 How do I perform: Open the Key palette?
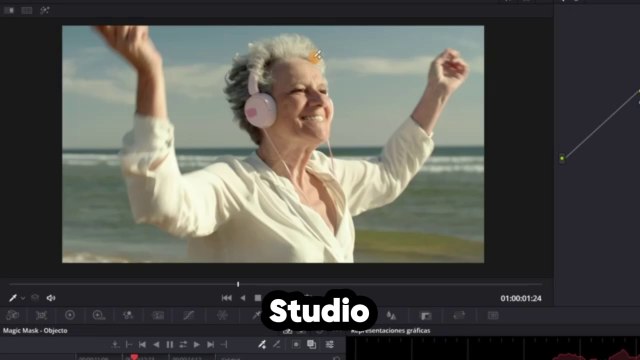point(426,316)
